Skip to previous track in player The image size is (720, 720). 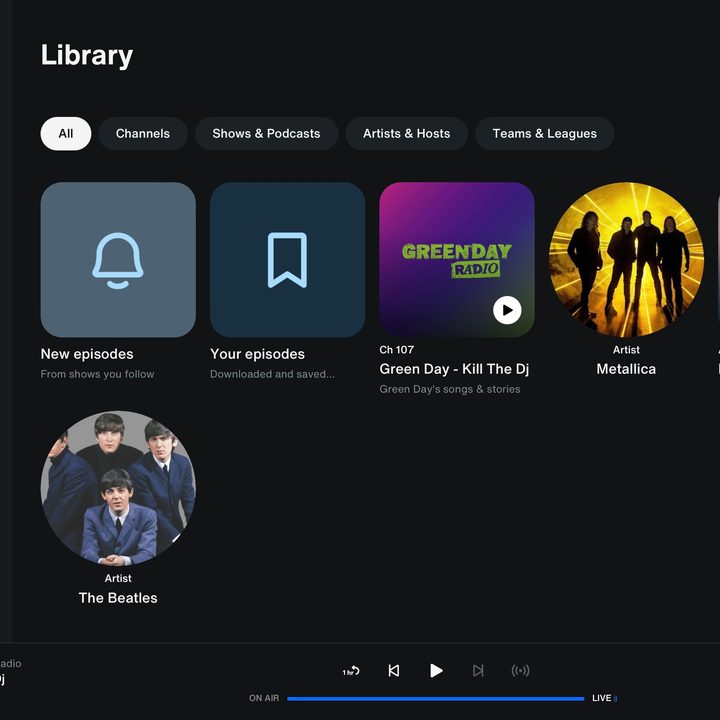click(x=394, y=671)
